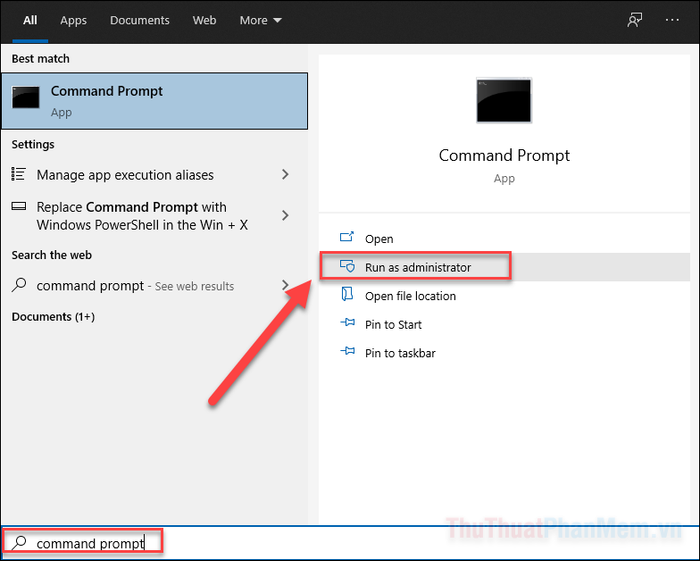Click the taskbar icon beside Replace Command Prompt
Viewport: 700px width, 561px height.
19,206
